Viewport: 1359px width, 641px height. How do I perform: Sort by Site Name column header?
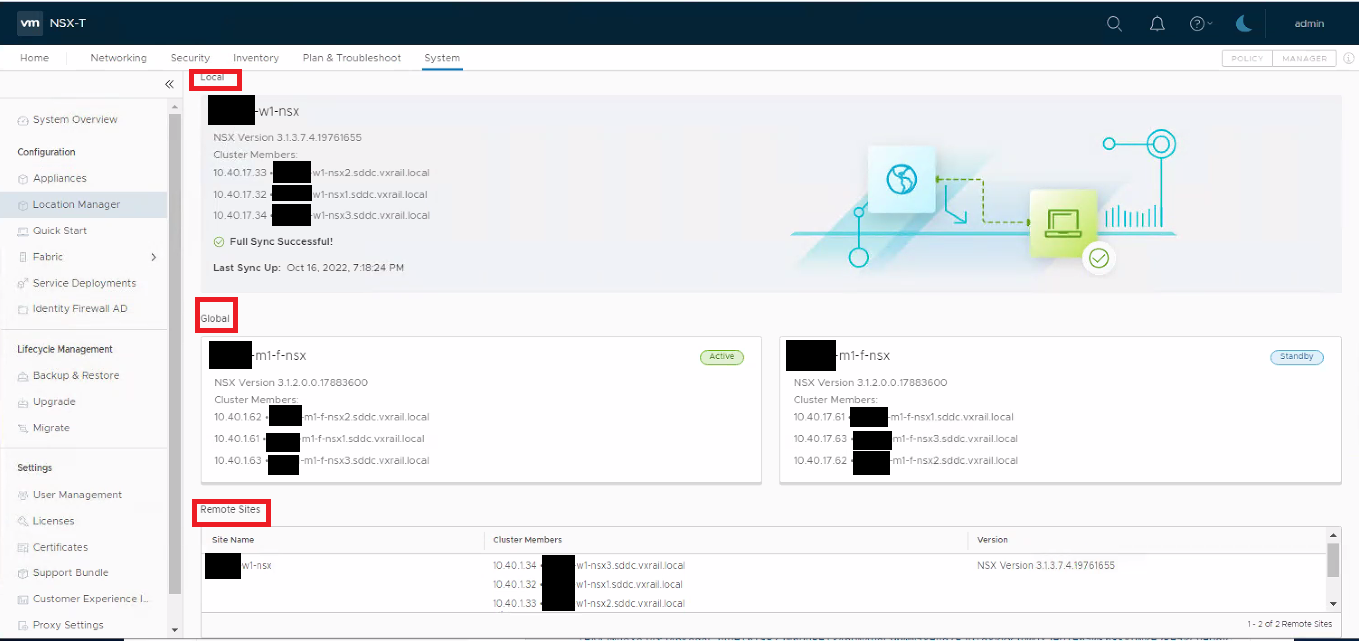coord(233,540)
